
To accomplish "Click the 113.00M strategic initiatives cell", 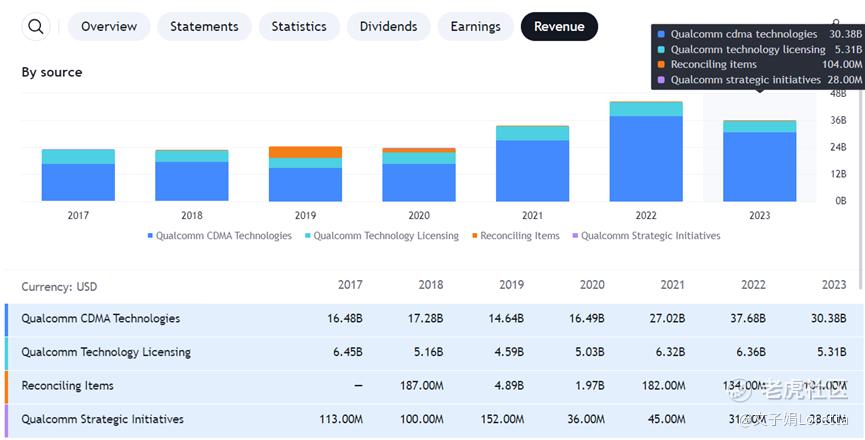I will pyautogui.click(x=341, y=419).
